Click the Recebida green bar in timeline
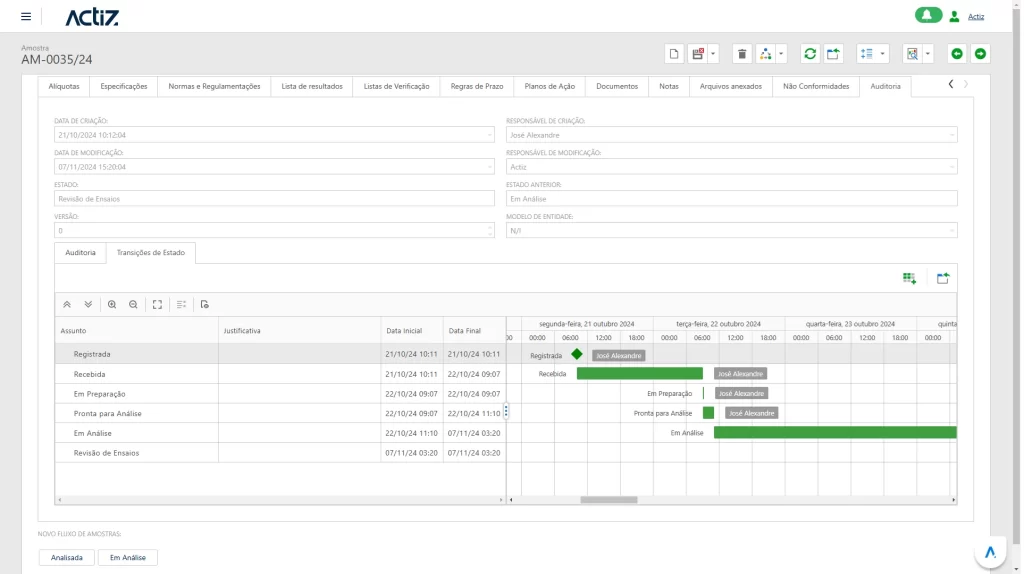 click(x=639, y=374)
